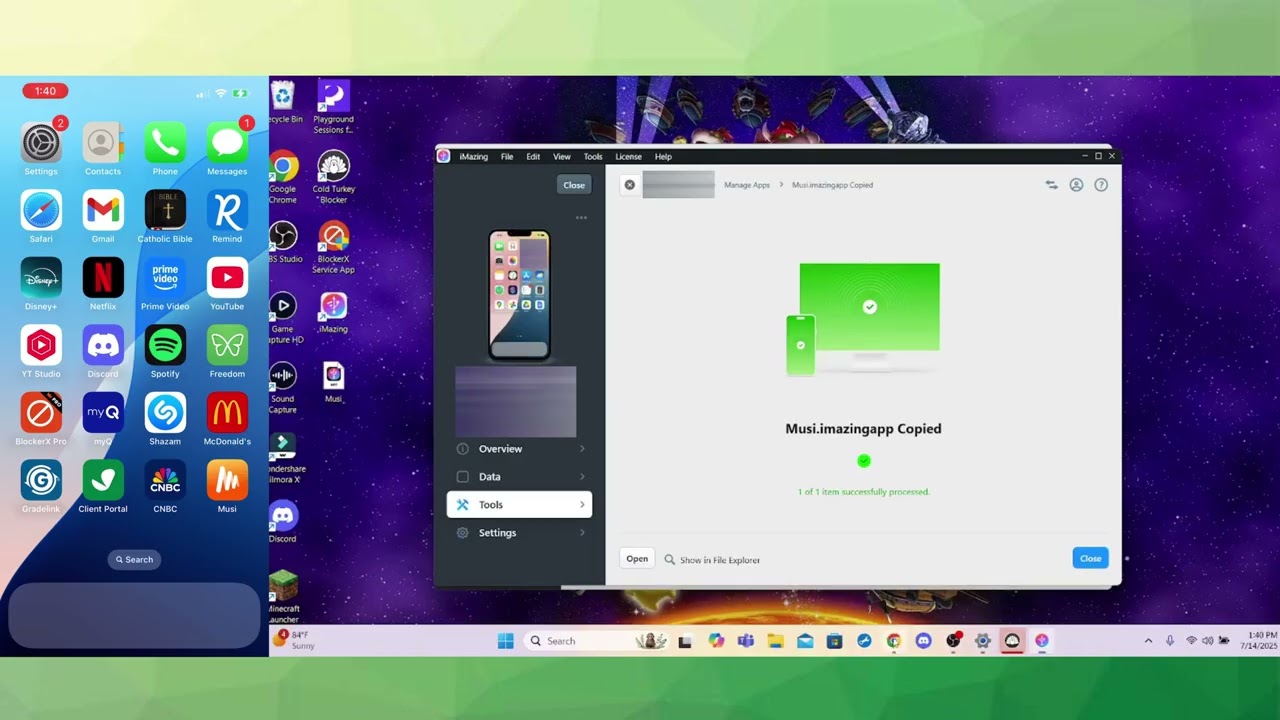Image resolution: width=1280 pixels, height=720 pixels.
Task: Open the Edit menu in iMazing
Action: tap(533, 157)
